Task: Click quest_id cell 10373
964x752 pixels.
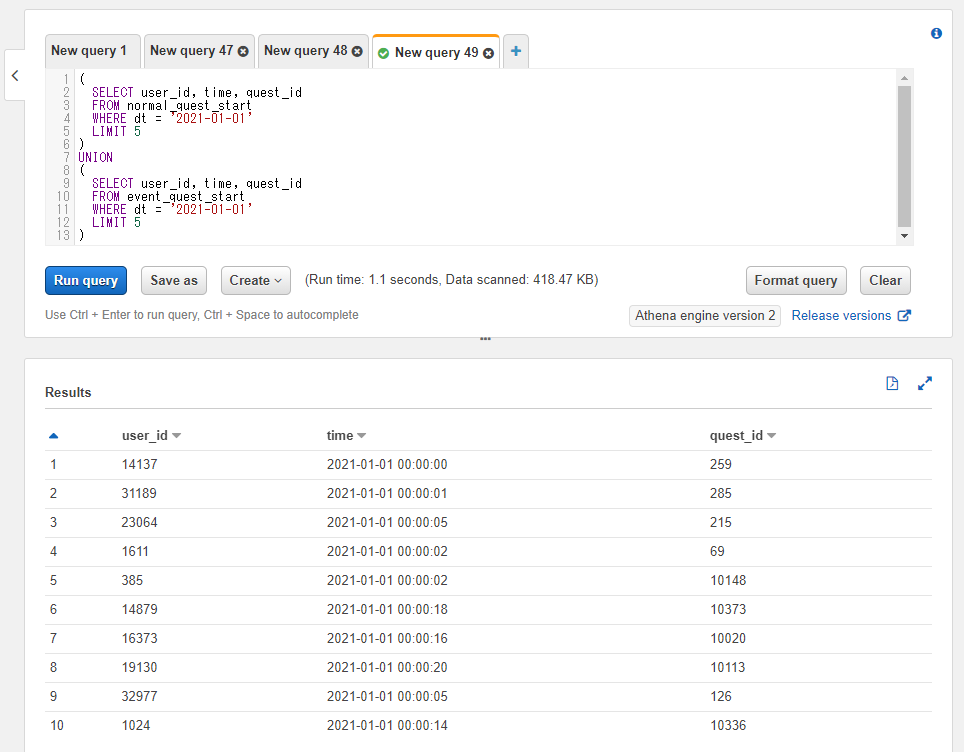Action: click(728, 609)
